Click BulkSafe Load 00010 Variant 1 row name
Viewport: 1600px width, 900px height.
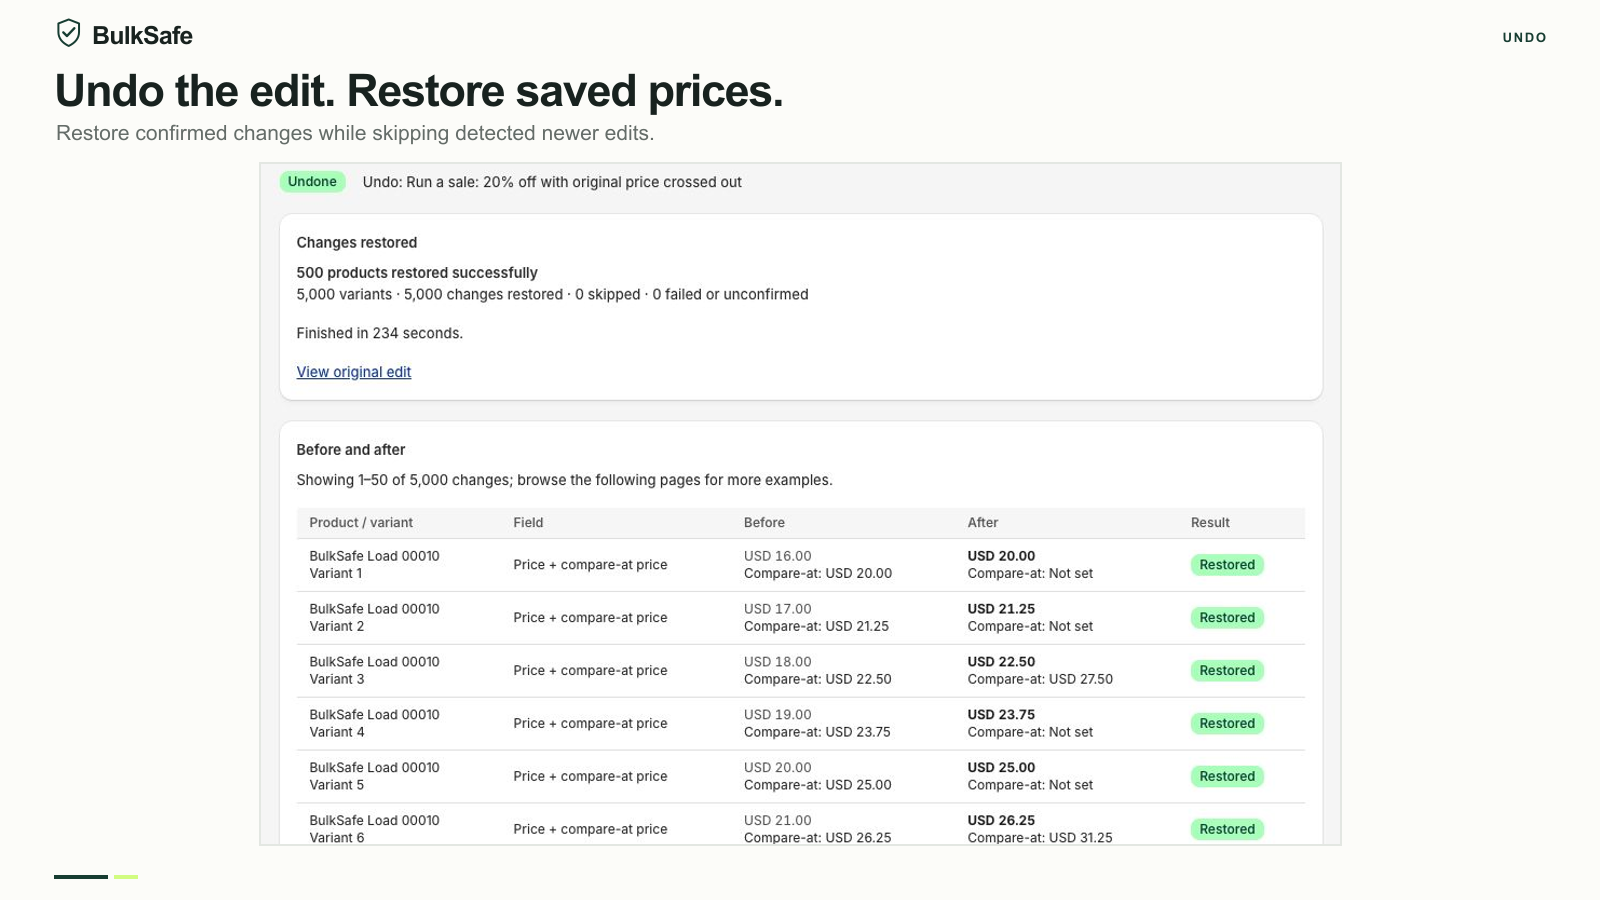point(374,565)
